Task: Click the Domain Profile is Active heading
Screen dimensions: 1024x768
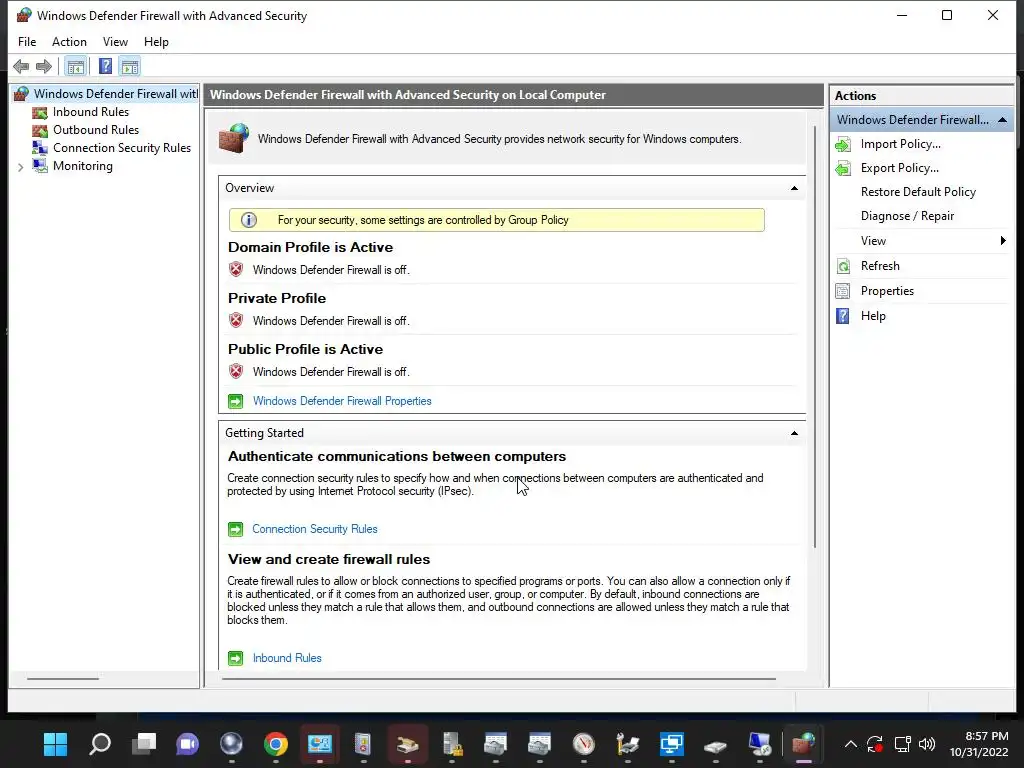Action: pos(310,248)
